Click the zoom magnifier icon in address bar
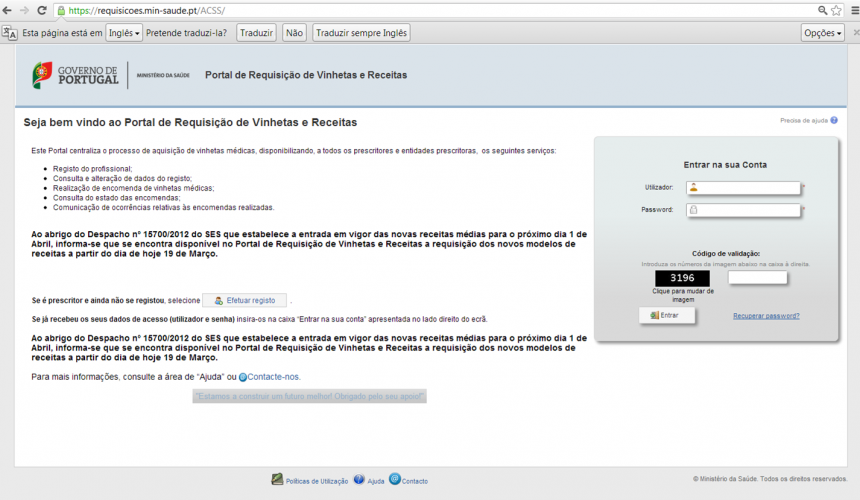The image size is (860, 500). [822, 10]
